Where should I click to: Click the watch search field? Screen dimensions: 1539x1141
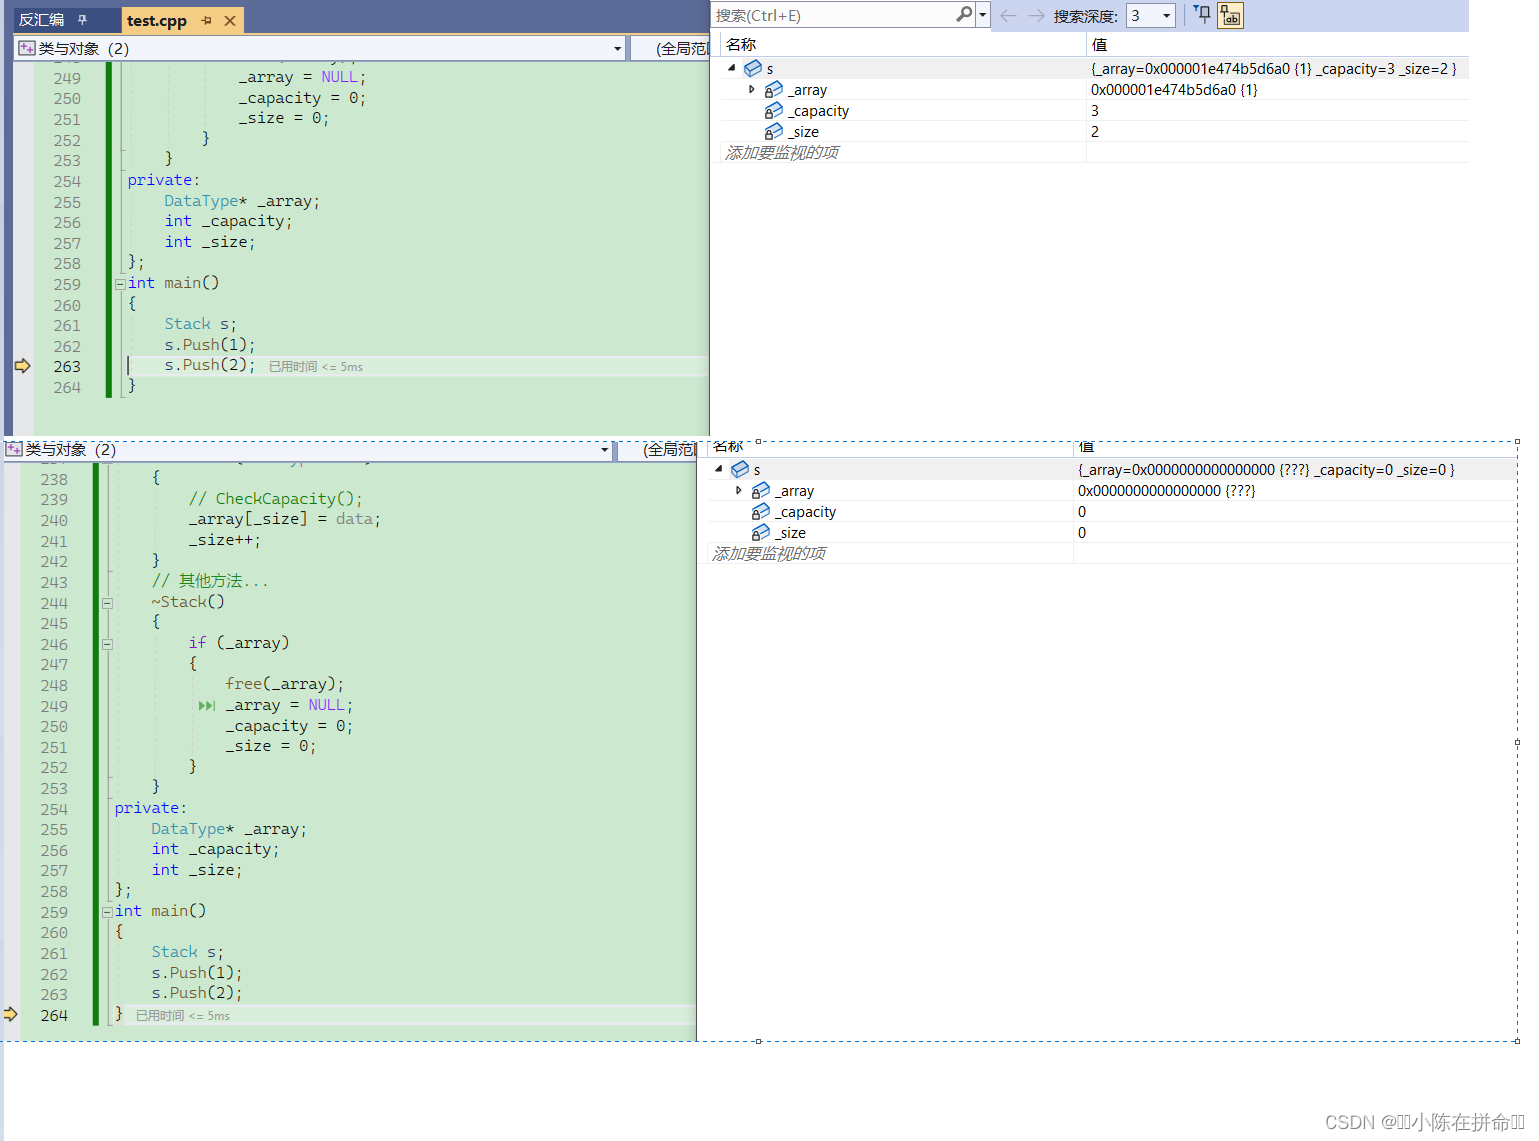click(x=832, y=15)
